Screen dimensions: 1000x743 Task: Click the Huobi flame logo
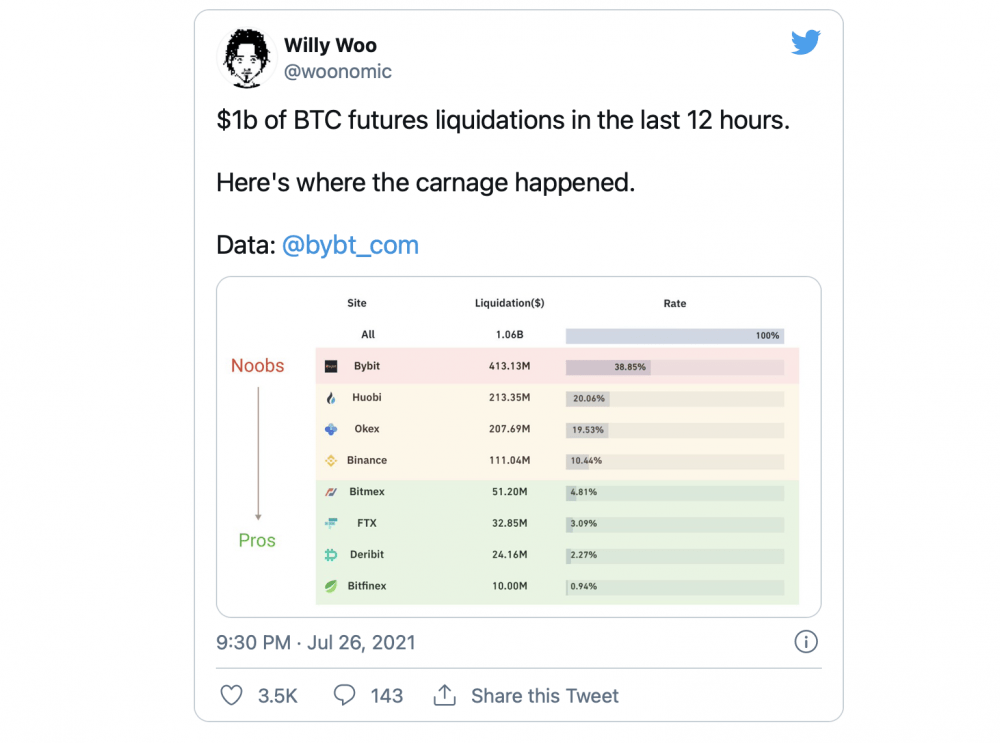coord(331,398)
